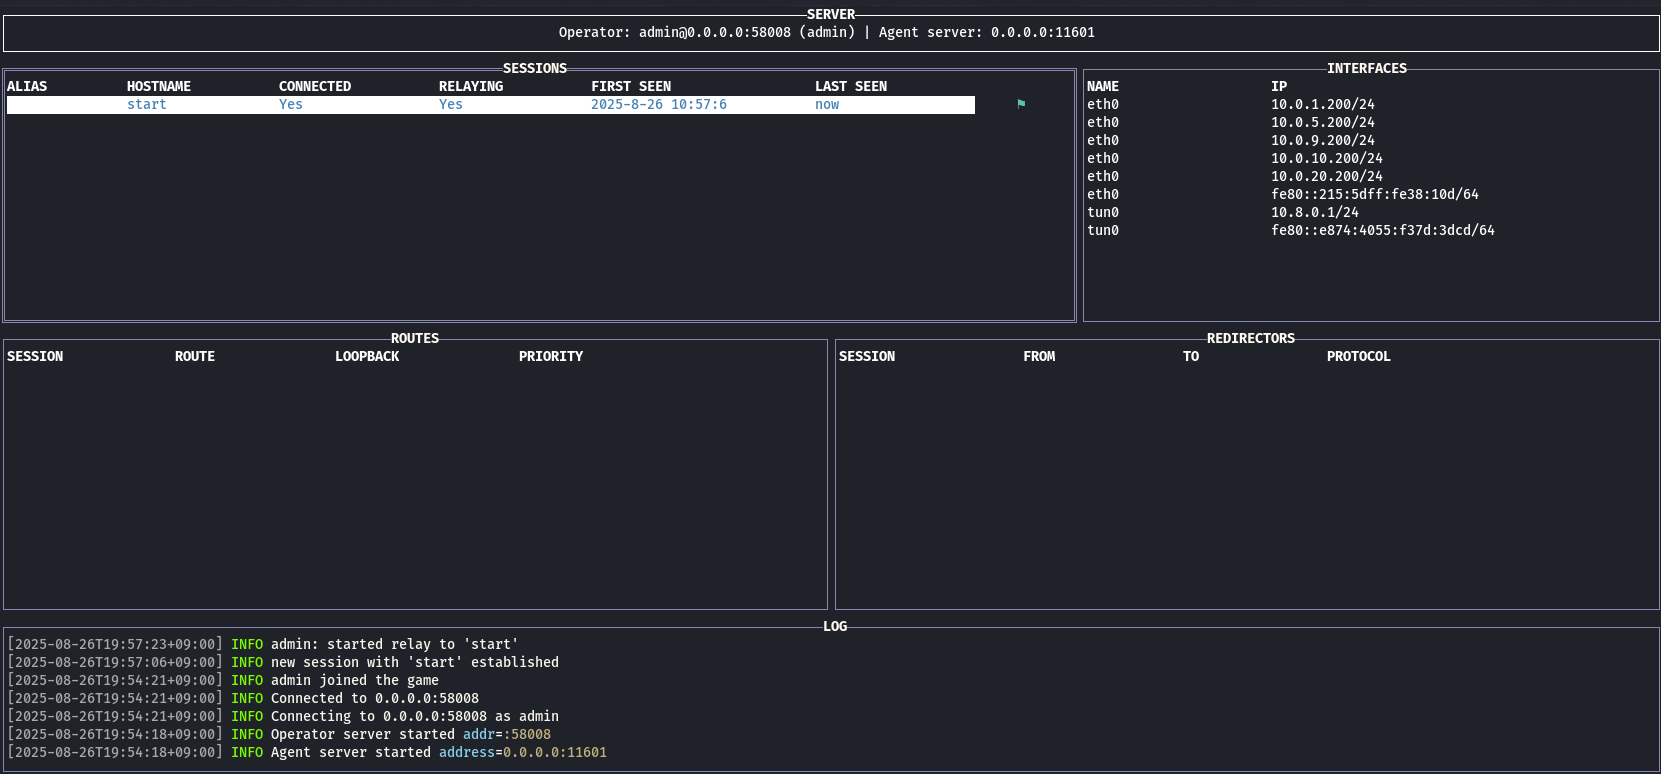This screenshot has width=1661, height=774.
Task: Select interface IP 10.0.9.200/24
Action: tap(1323, 141)
